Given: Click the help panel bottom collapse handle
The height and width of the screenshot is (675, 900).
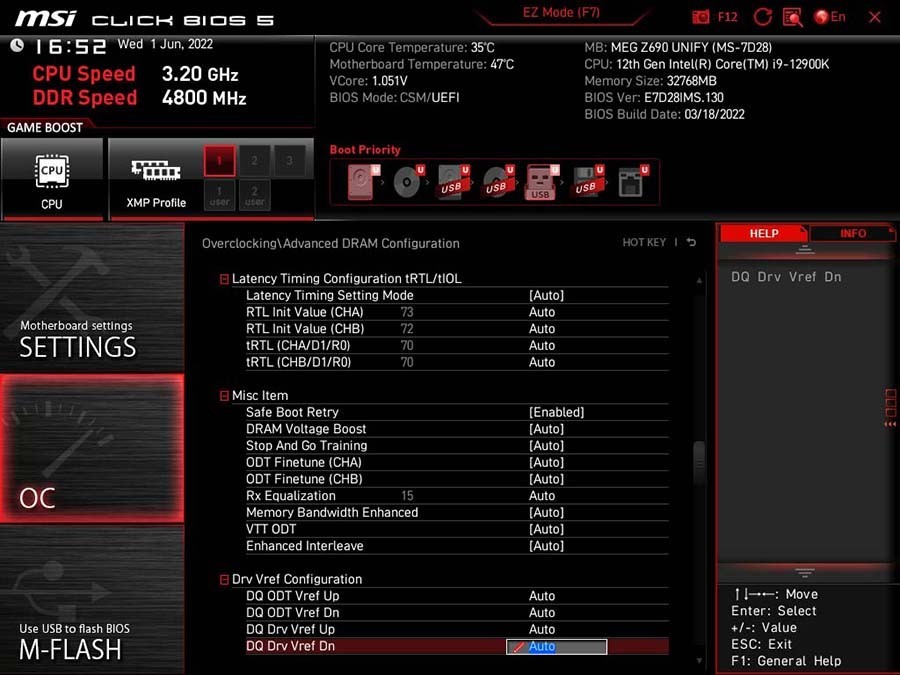Looking at the screenshot, I should [805, 573].
